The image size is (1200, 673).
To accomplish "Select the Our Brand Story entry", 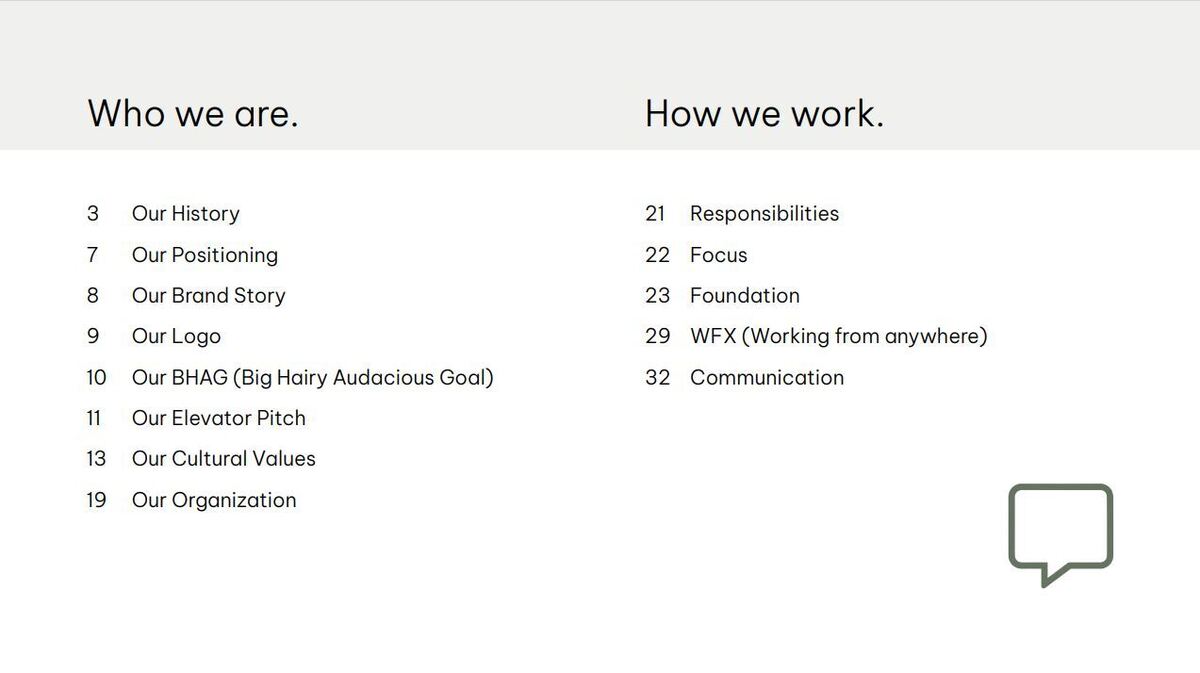I will [x=209, y=296].
